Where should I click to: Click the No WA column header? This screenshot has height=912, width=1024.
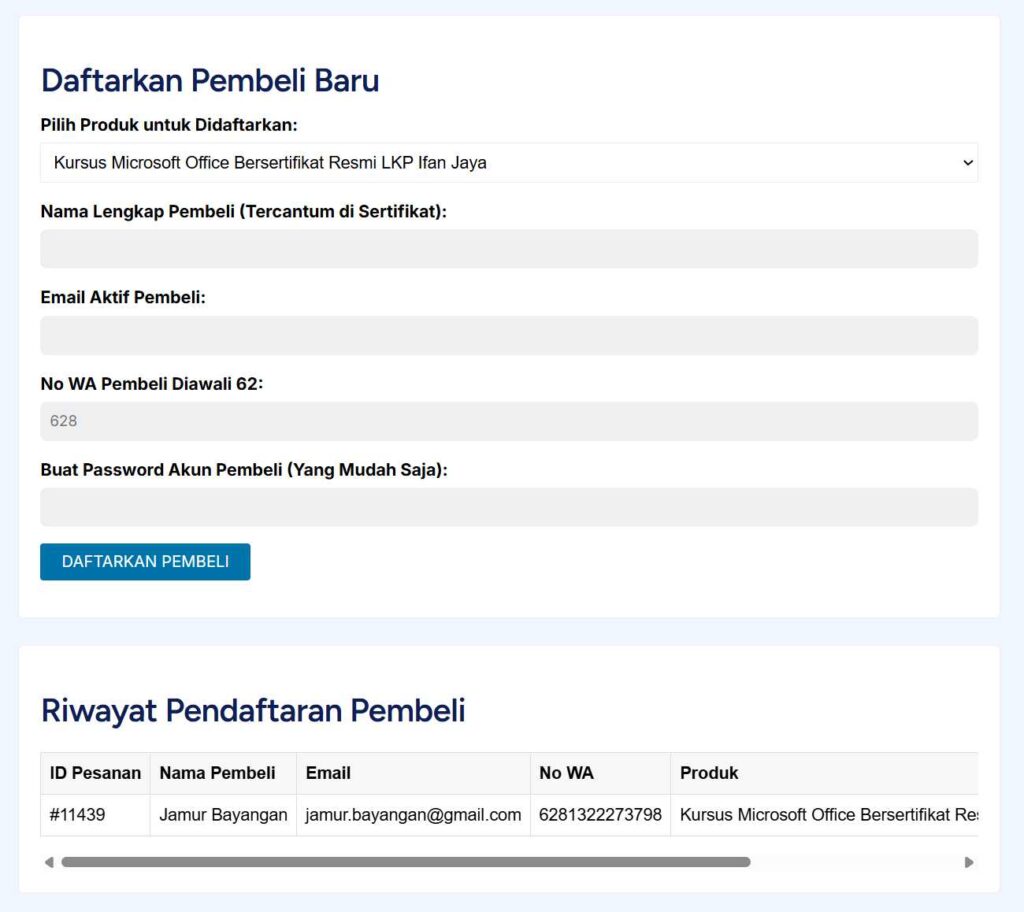(x=566, y=773)
